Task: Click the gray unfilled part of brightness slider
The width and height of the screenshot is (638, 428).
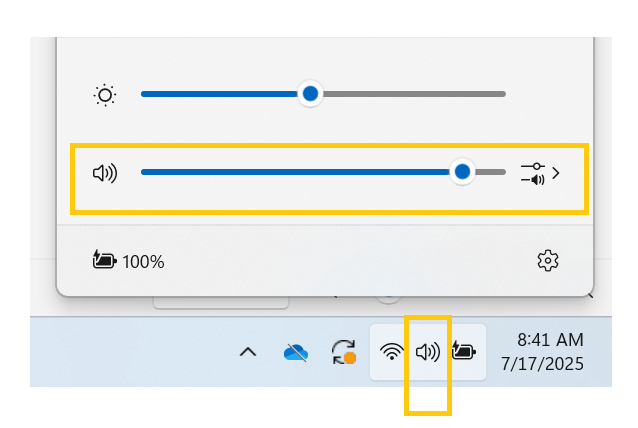Action: 414,94
